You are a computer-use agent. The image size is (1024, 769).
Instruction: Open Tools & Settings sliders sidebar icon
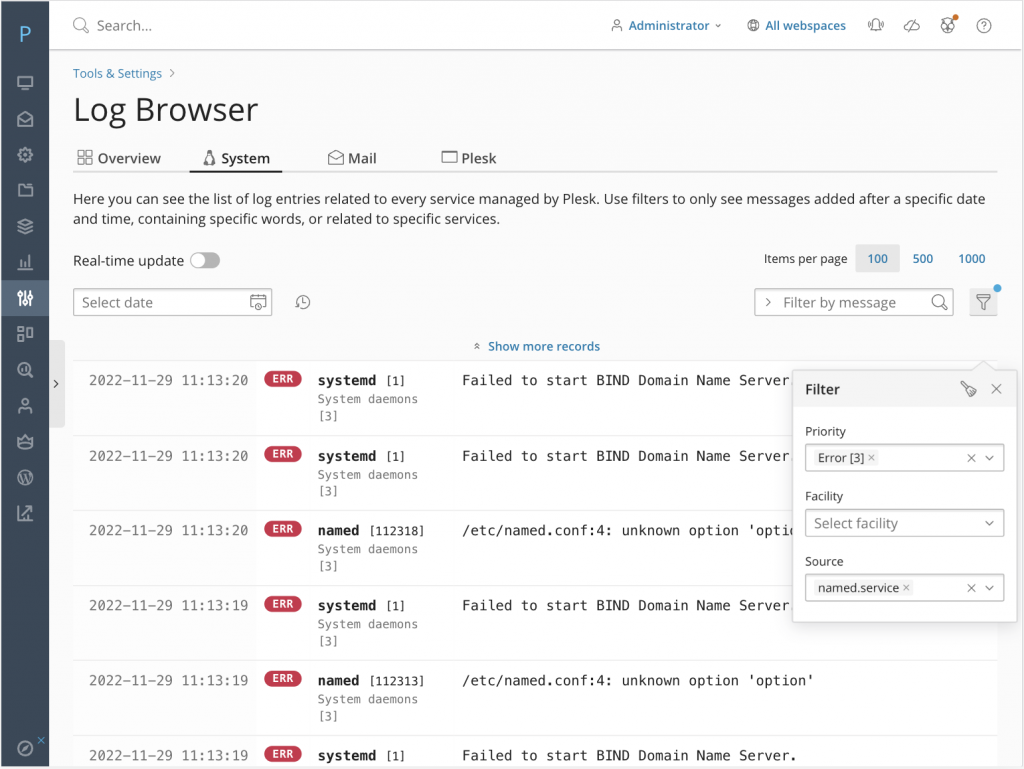click(25, 298)
